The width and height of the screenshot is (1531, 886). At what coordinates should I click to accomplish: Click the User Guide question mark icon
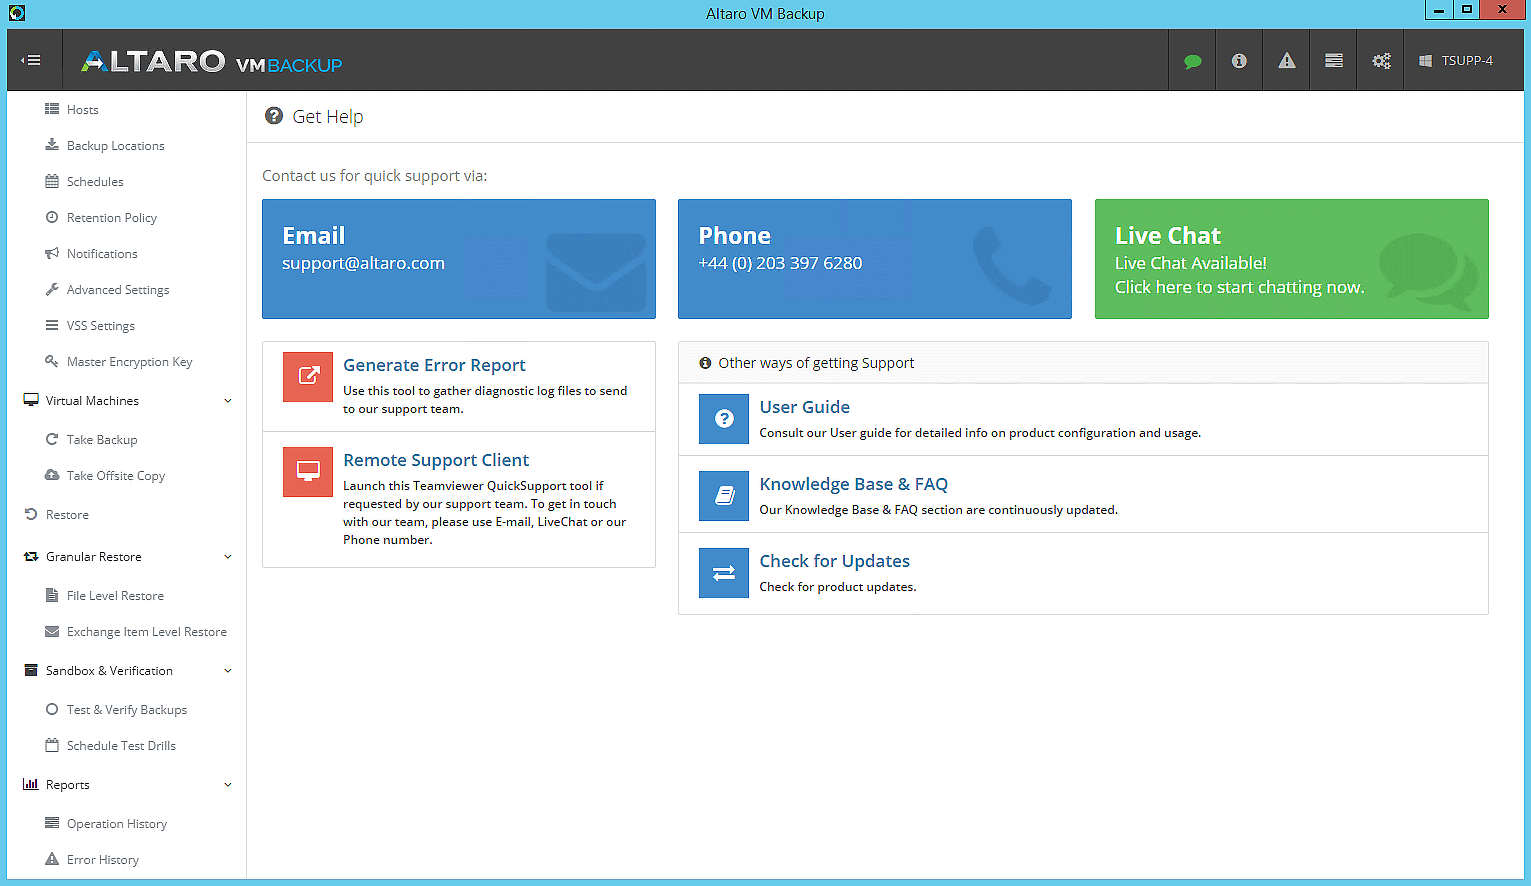[724, 419]
